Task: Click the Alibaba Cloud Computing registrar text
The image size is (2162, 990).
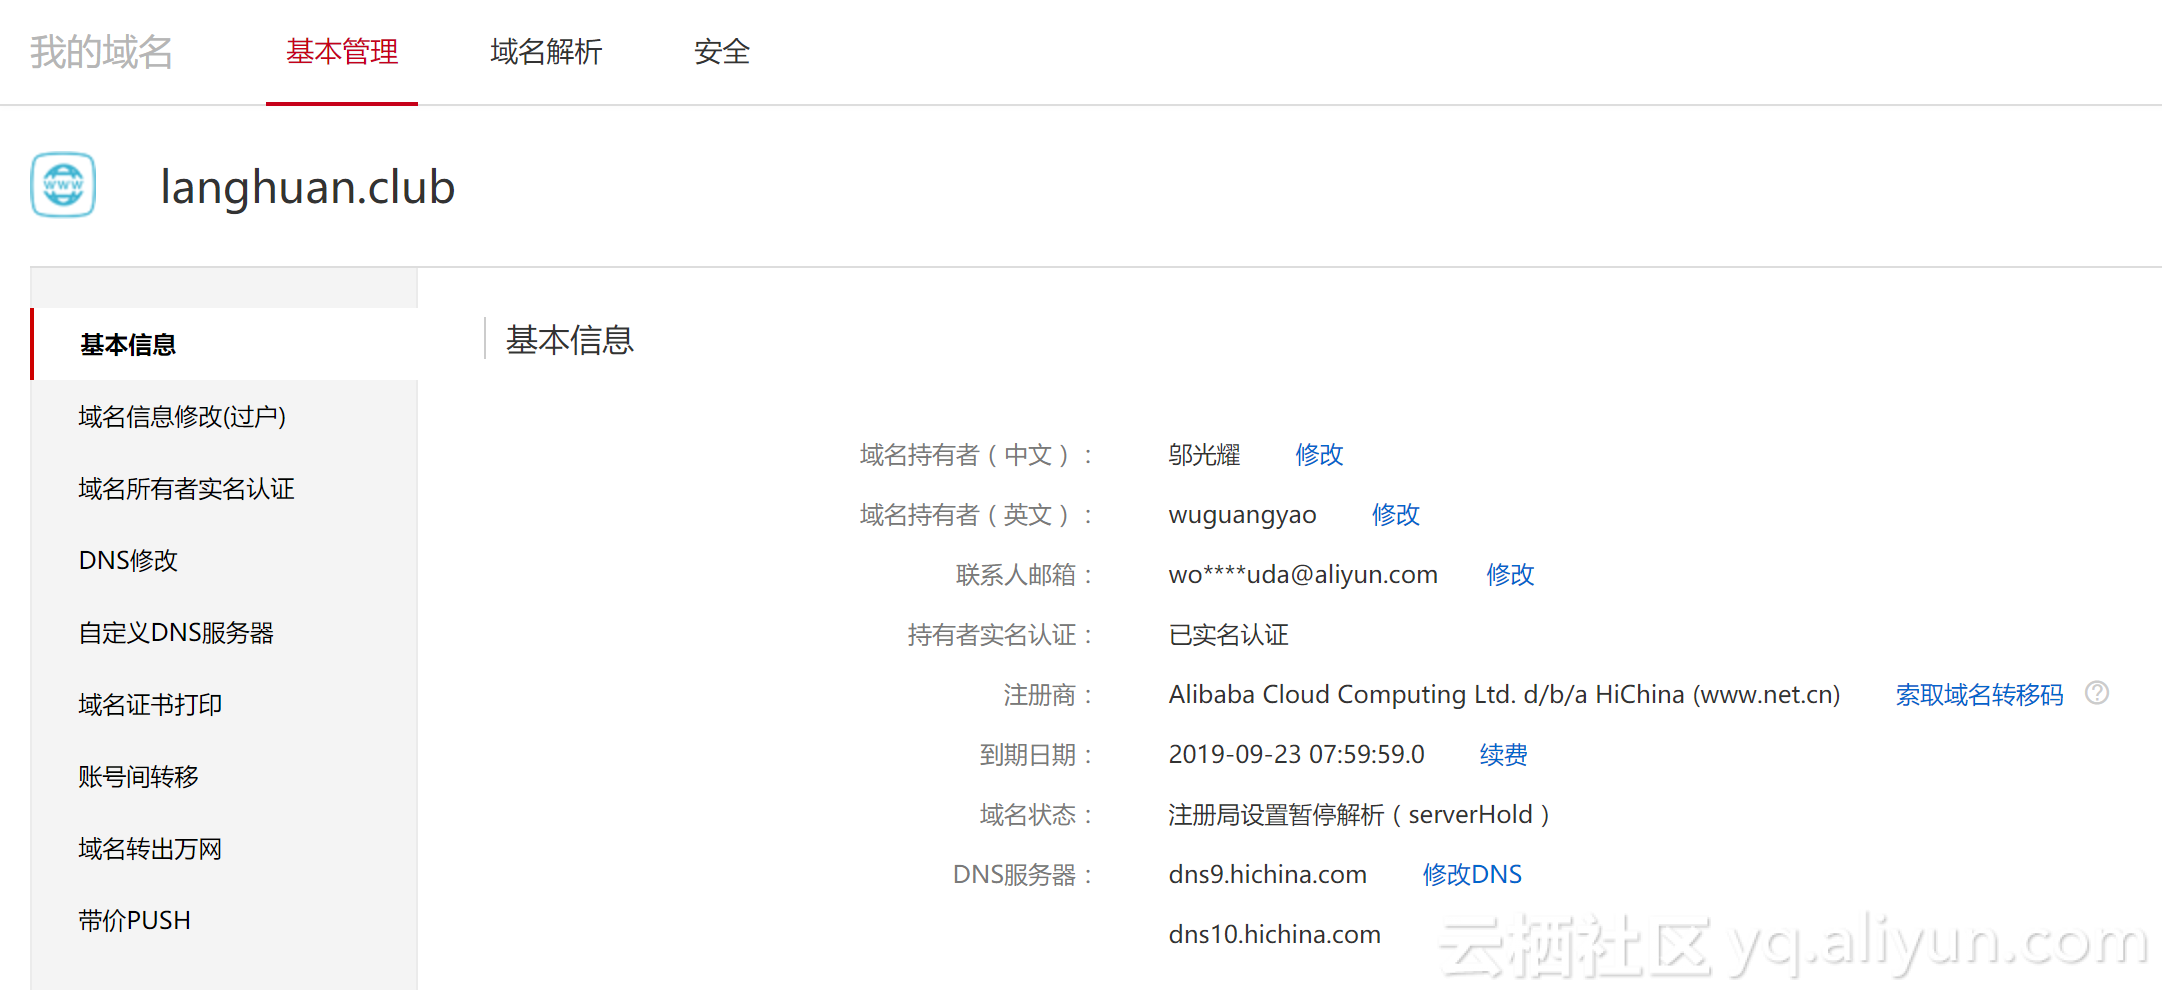Action: (1504, 695)
